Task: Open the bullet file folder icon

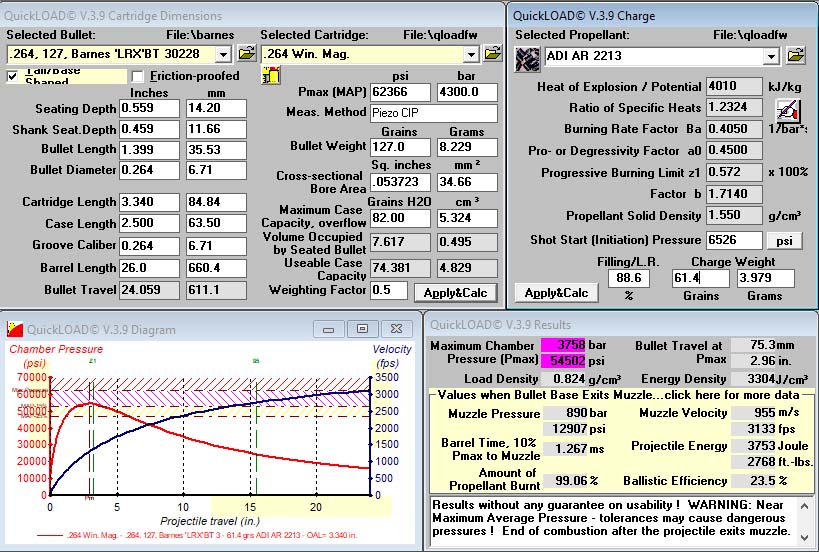Action: click(x=247, y=54)
